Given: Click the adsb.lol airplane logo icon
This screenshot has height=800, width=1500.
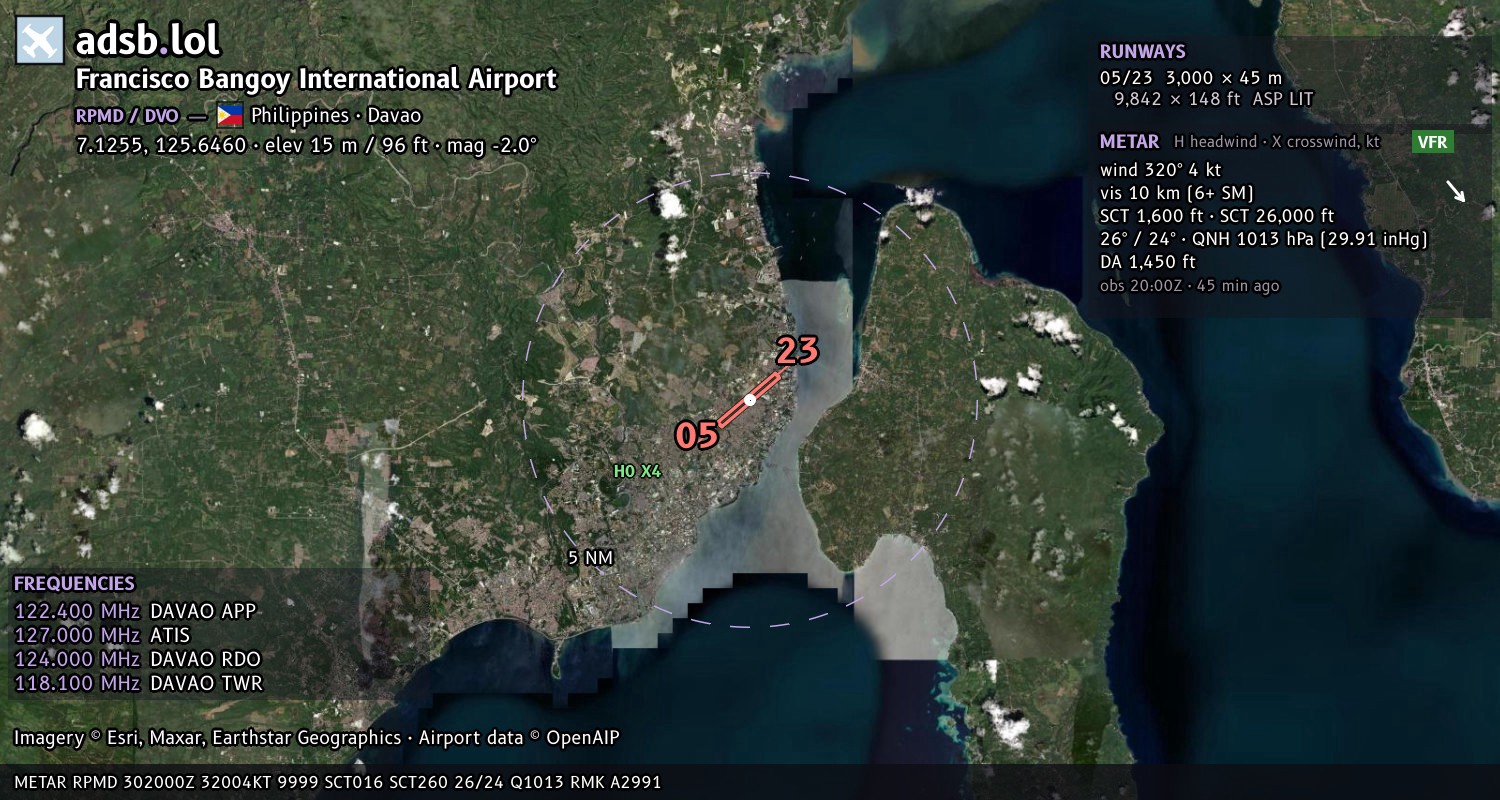Looking at the screenshot, I should pyautogui.click(x=40, y=41).
